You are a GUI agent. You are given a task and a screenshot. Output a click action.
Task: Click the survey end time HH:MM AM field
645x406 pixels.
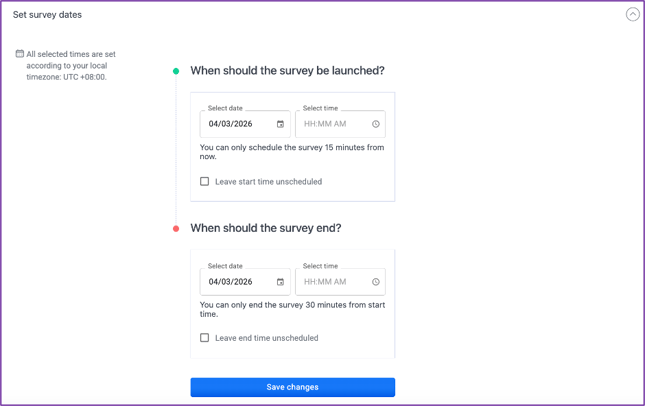point(332,282)
